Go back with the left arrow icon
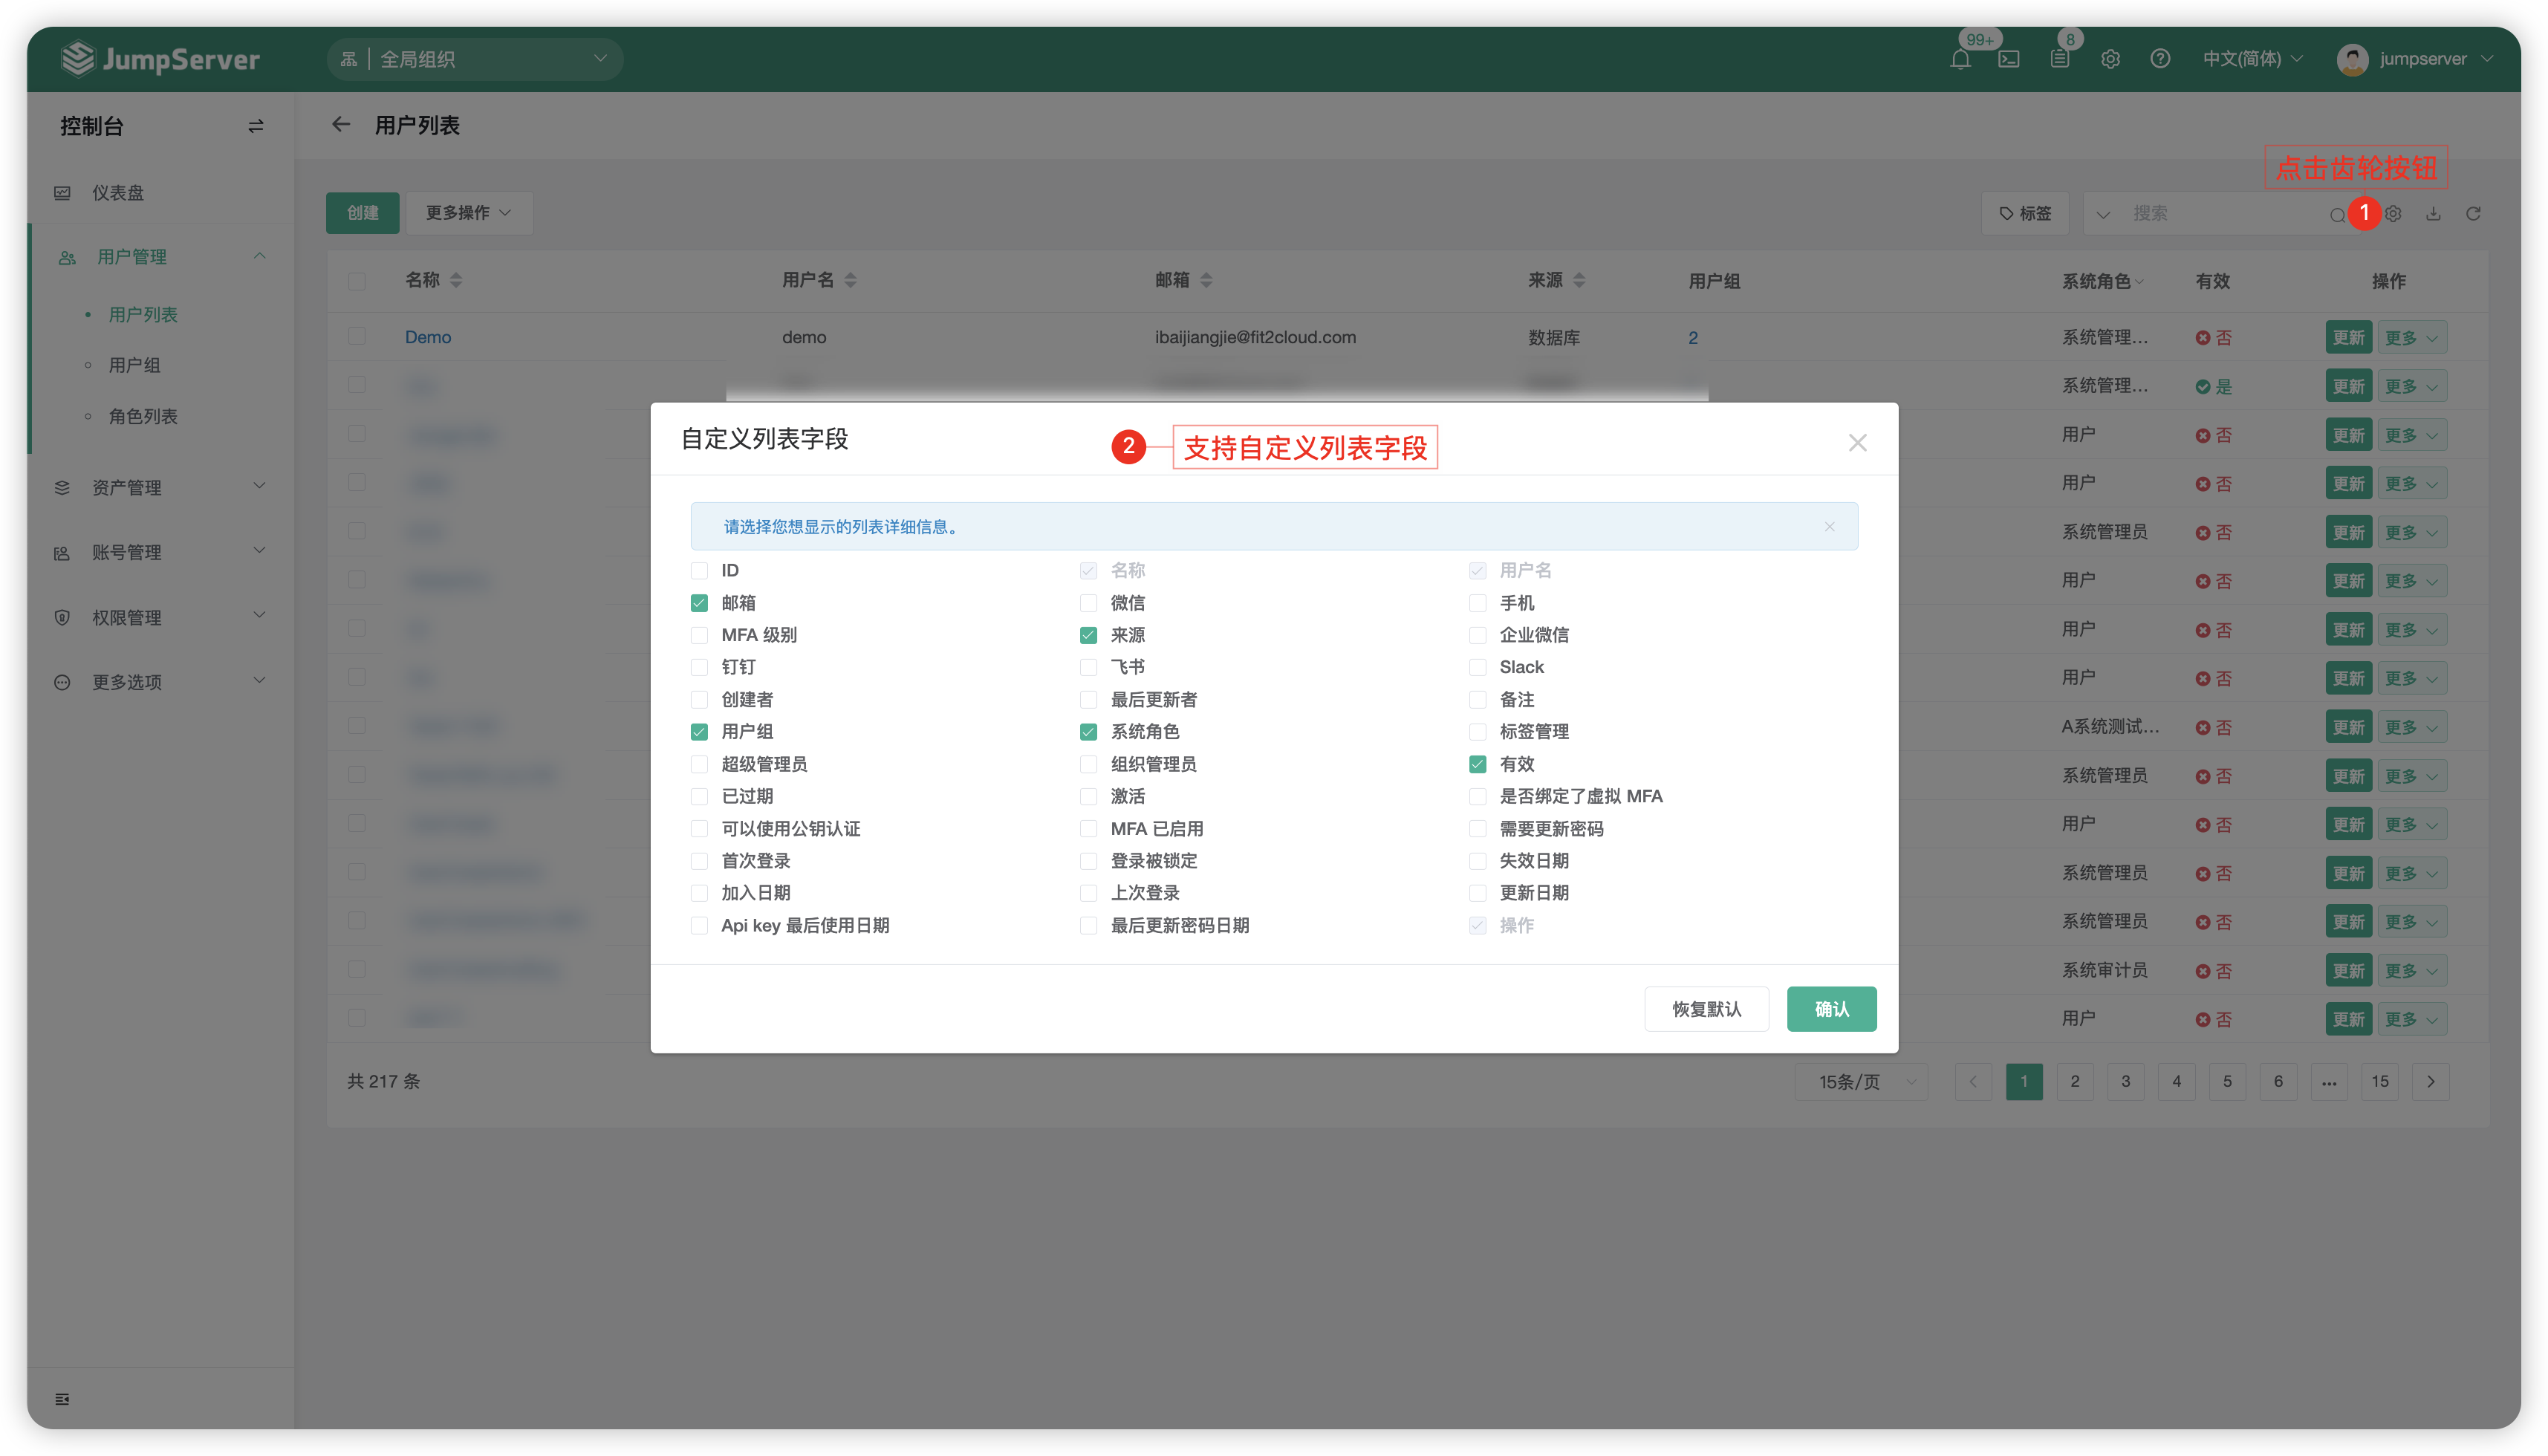Screen dimensions: 2548x1456 pyautogui.click(x=341, y=125)
